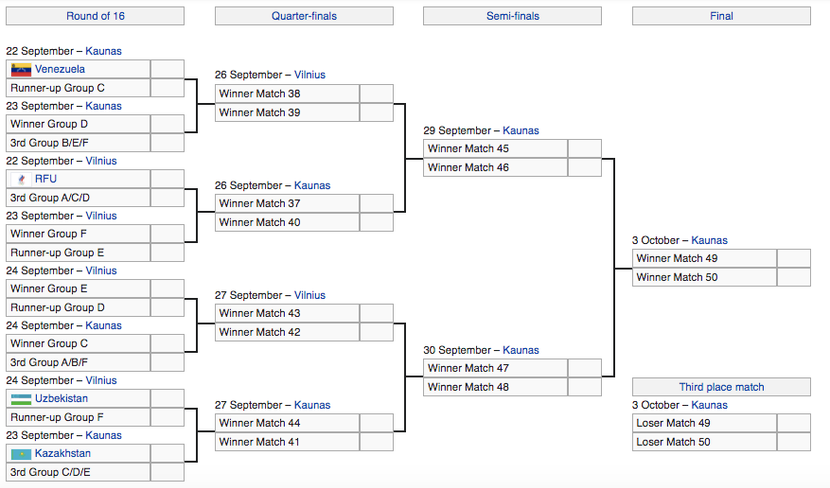This screenshot has width=830, height=488.
Task: Follow the Uzbekistan team link
Action: coord(61,399)
